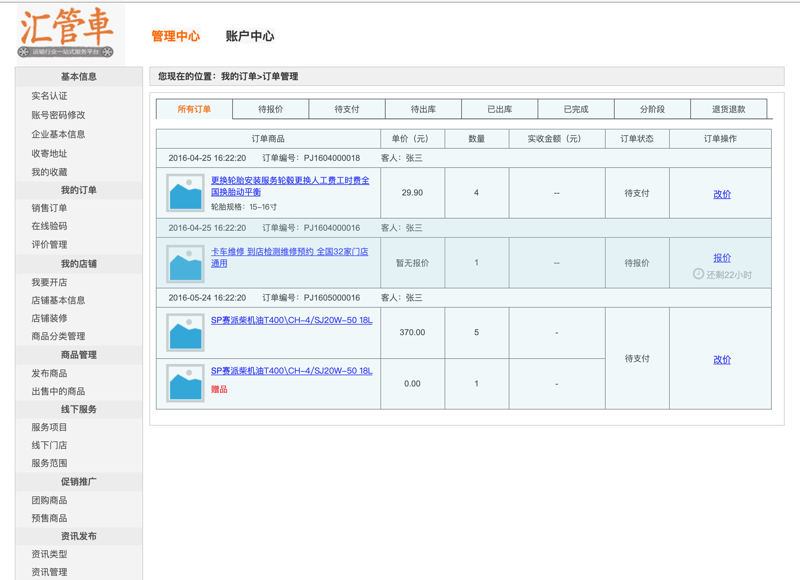Open 评价管理 in sidebar
Image resolution: width=800 pixels, height=580 pixels.
[49, 245]
